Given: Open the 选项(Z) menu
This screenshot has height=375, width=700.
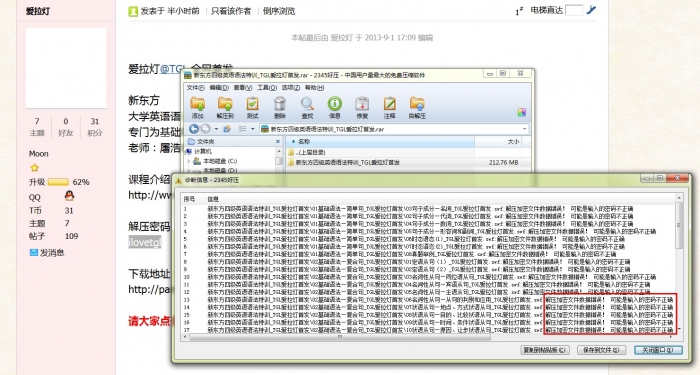Looking at the screenshot, I should click(x=291, y=88).
